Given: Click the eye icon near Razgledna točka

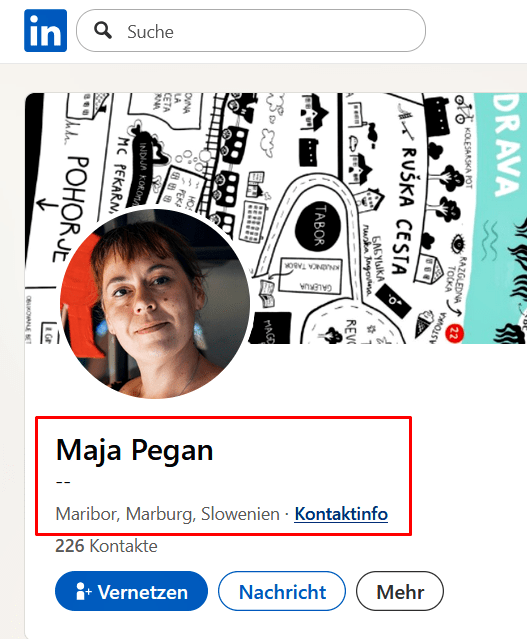Looking at the screenshot, I should (458, 244).
